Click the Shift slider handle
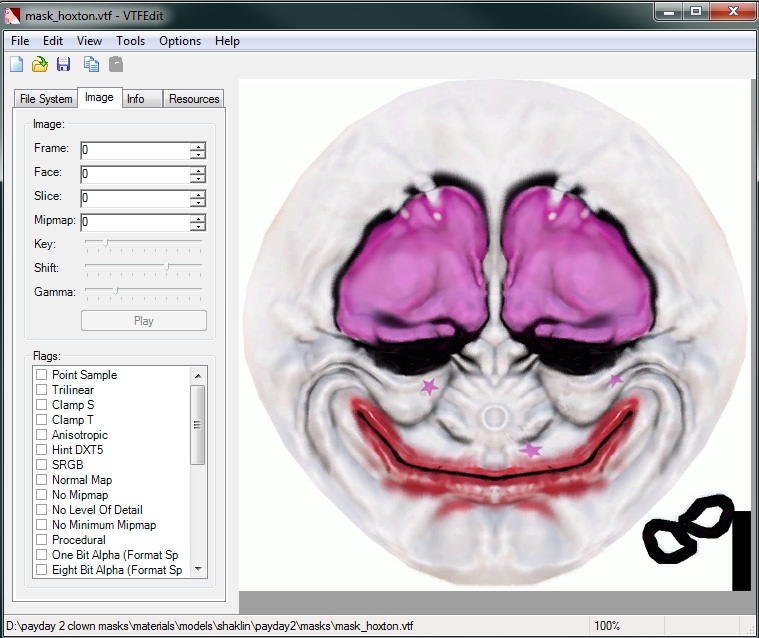 point(167,266)
